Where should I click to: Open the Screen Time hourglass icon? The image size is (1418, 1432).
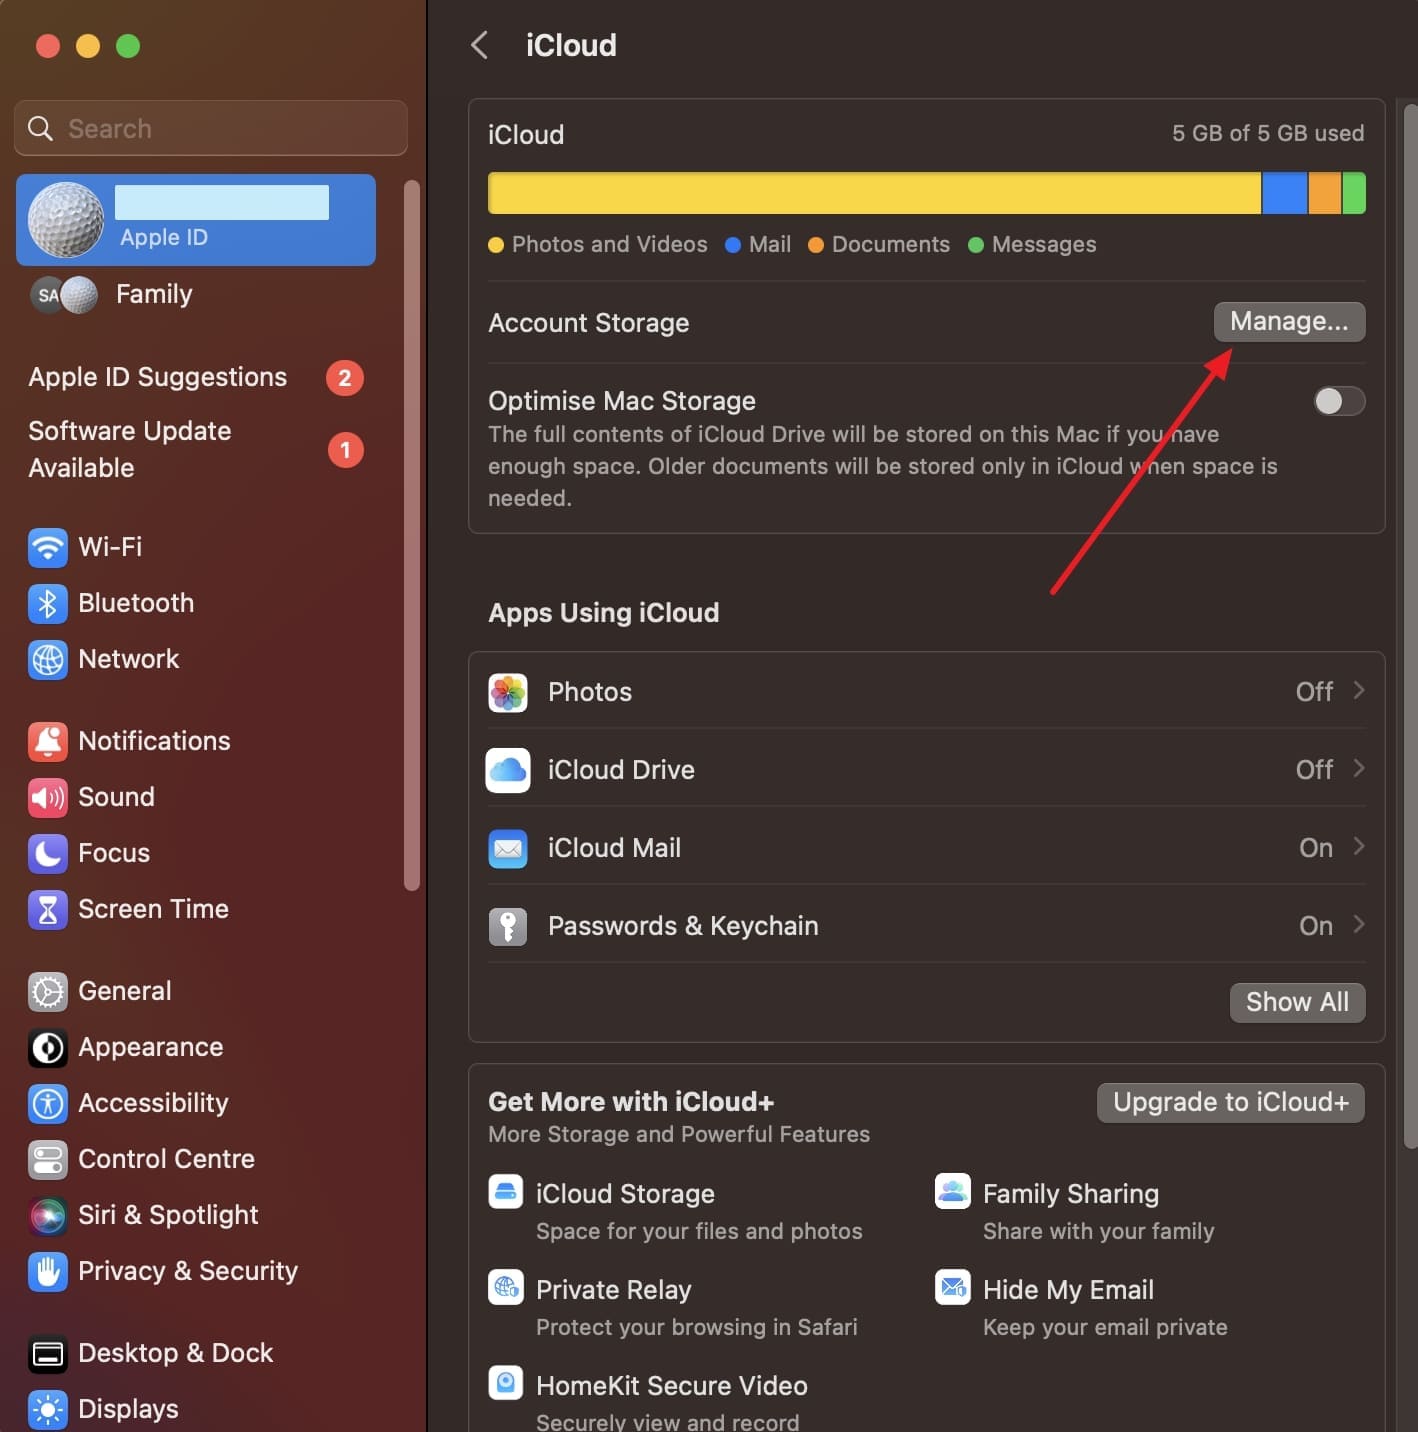[48, 909]
